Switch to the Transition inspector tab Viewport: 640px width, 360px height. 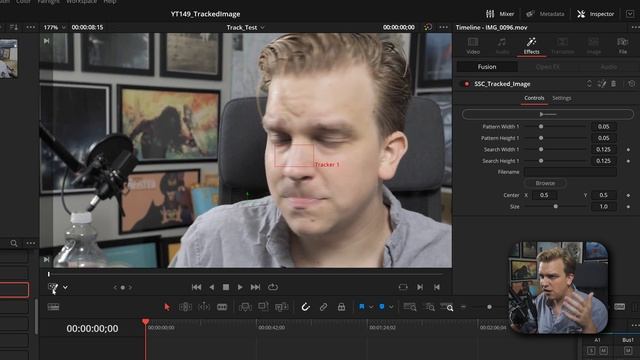[562, 46]
